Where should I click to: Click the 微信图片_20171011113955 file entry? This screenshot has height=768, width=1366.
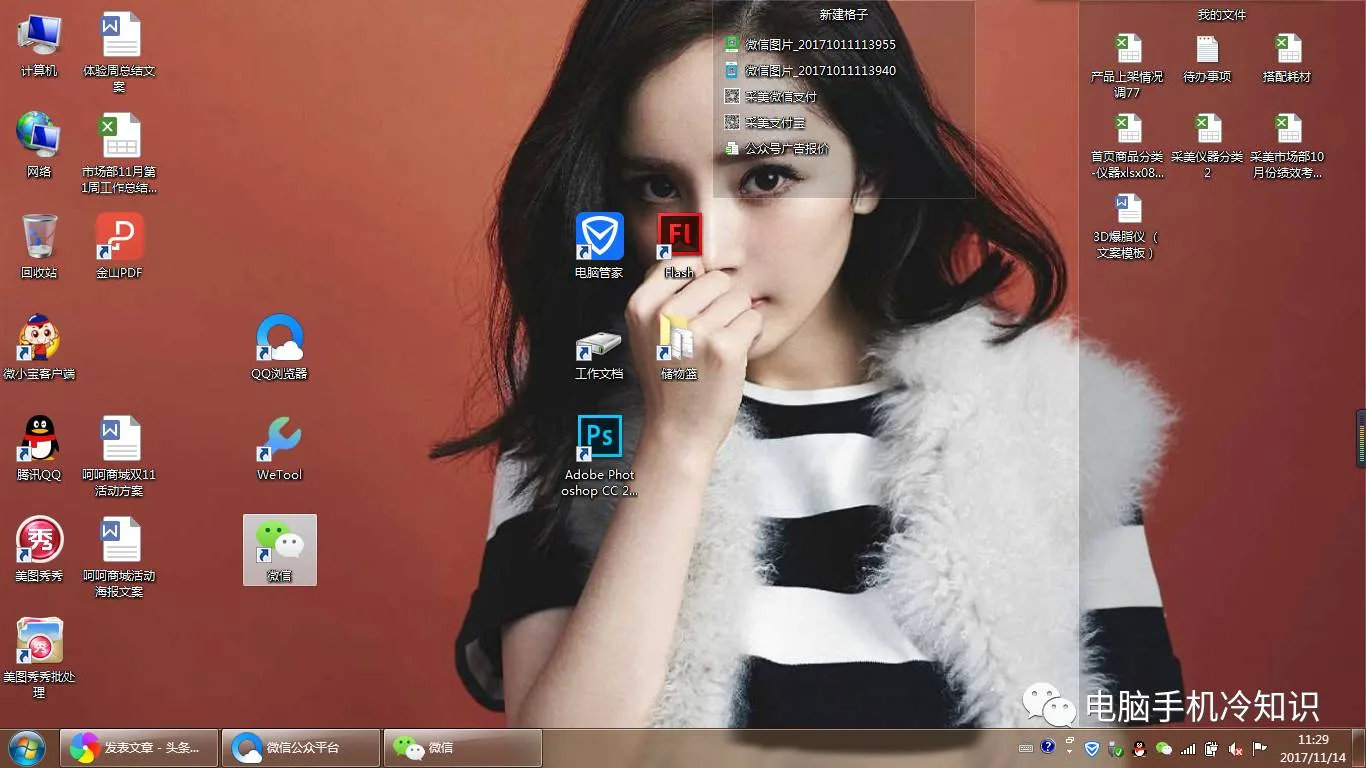coord(810,44)
